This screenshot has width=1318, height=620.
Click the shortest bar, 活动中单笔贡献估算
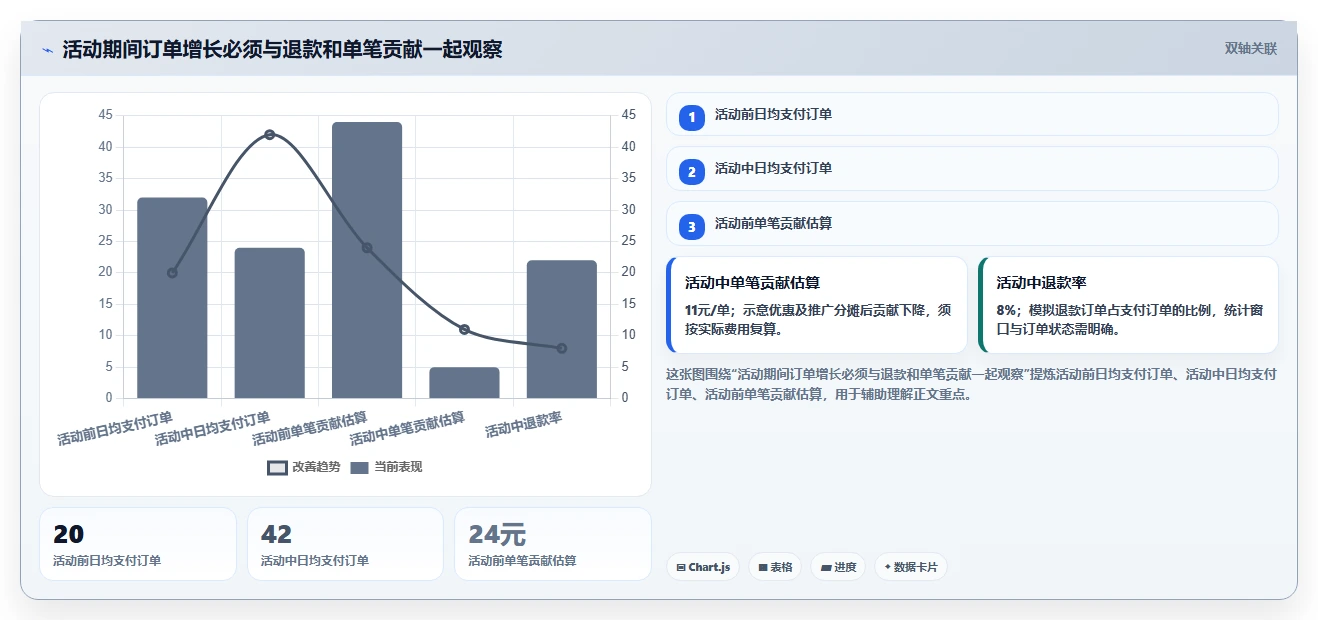click(464, 383)
